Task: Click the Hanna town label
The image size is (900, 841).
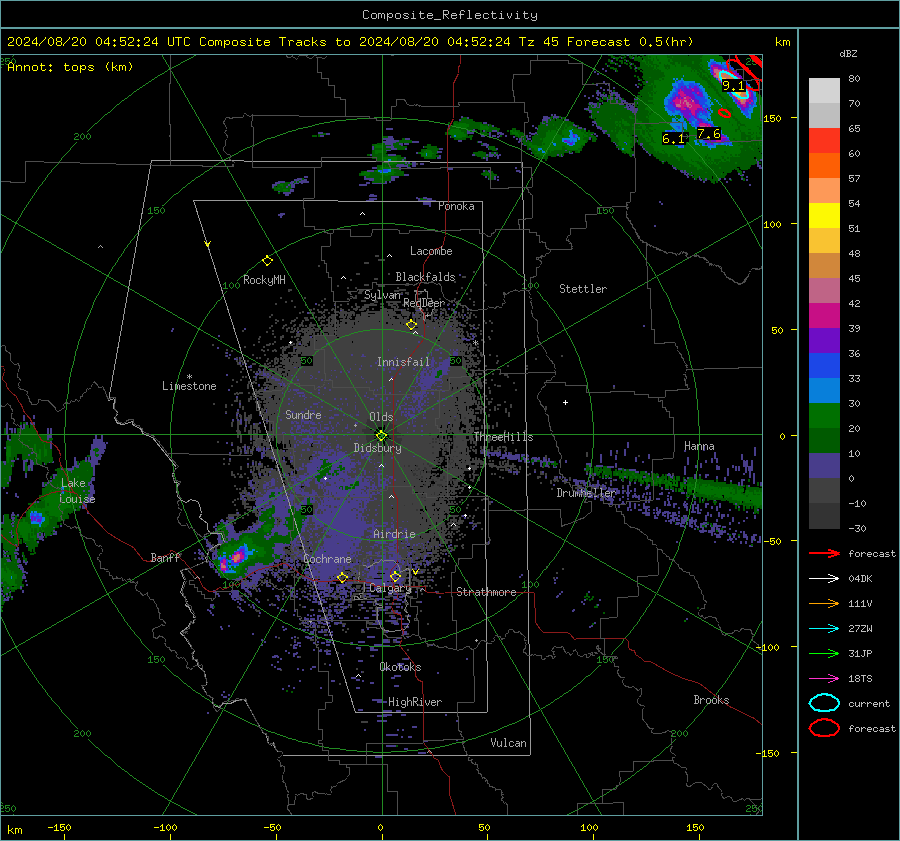Action: (x=699, y=446)
